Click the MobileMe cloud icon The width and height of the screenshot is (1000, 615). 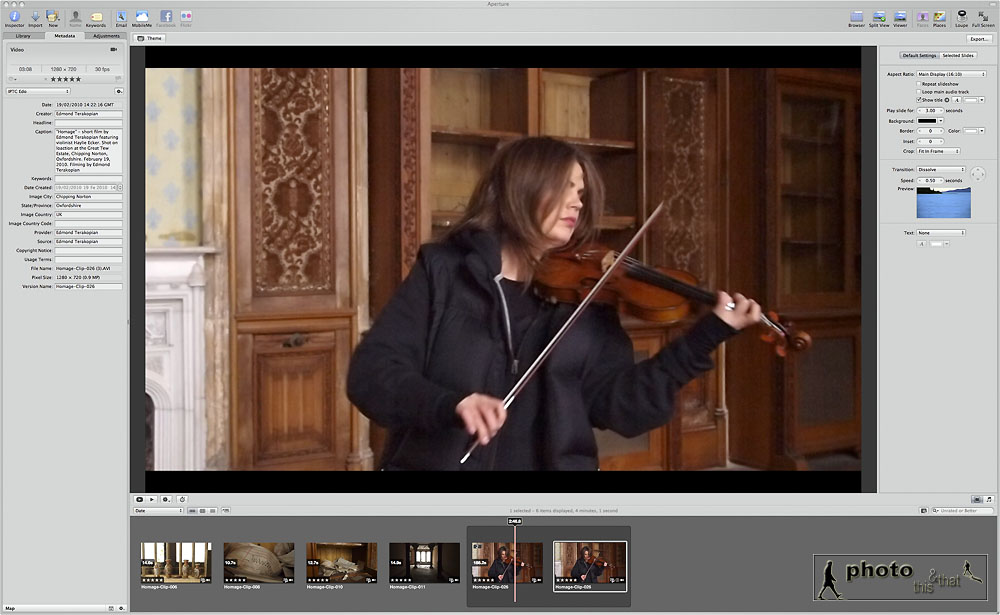click(x=142, y=16)
